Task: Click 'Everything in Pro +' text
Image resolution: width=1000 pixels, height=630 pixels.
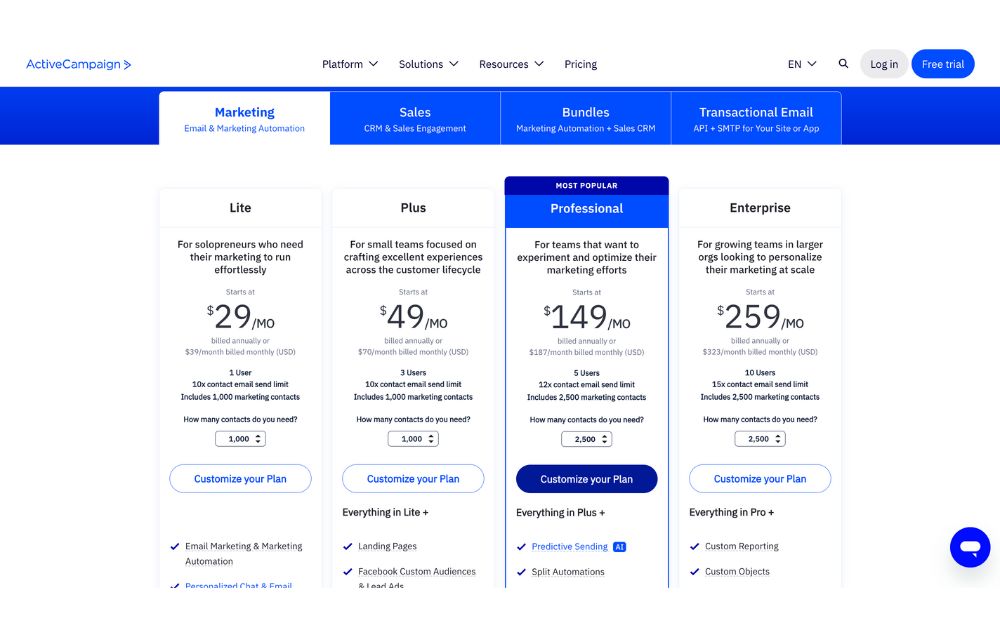Action: click(732, 513)
